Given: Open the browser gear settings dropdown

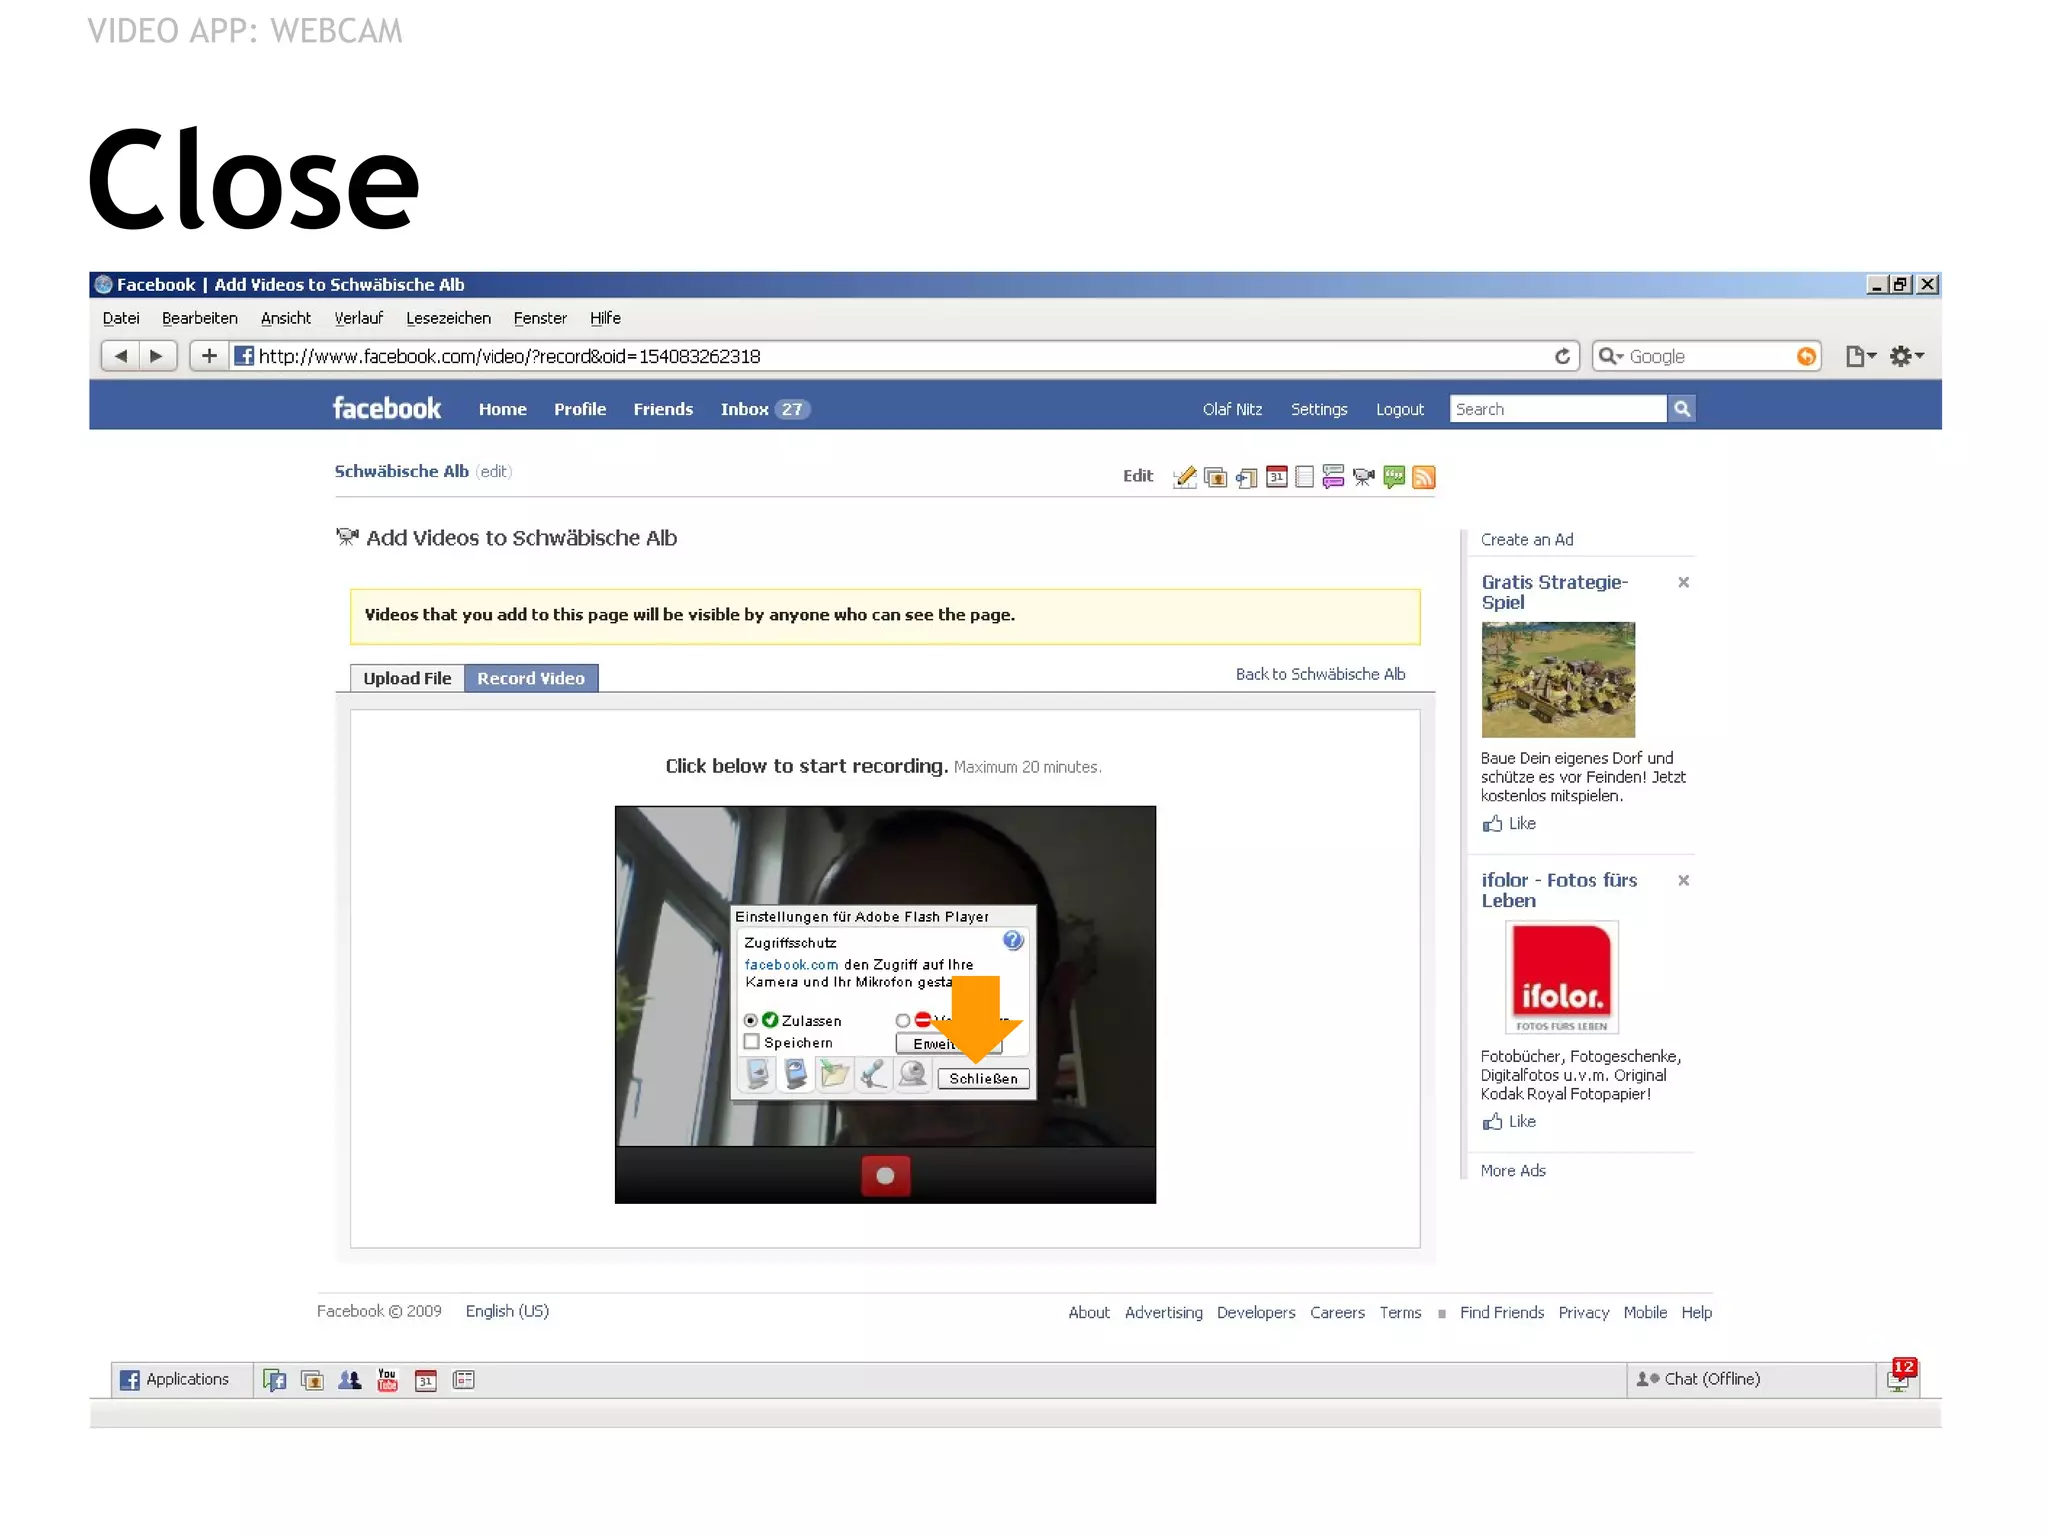Looking at the screenshot, I should point(1906,356).
